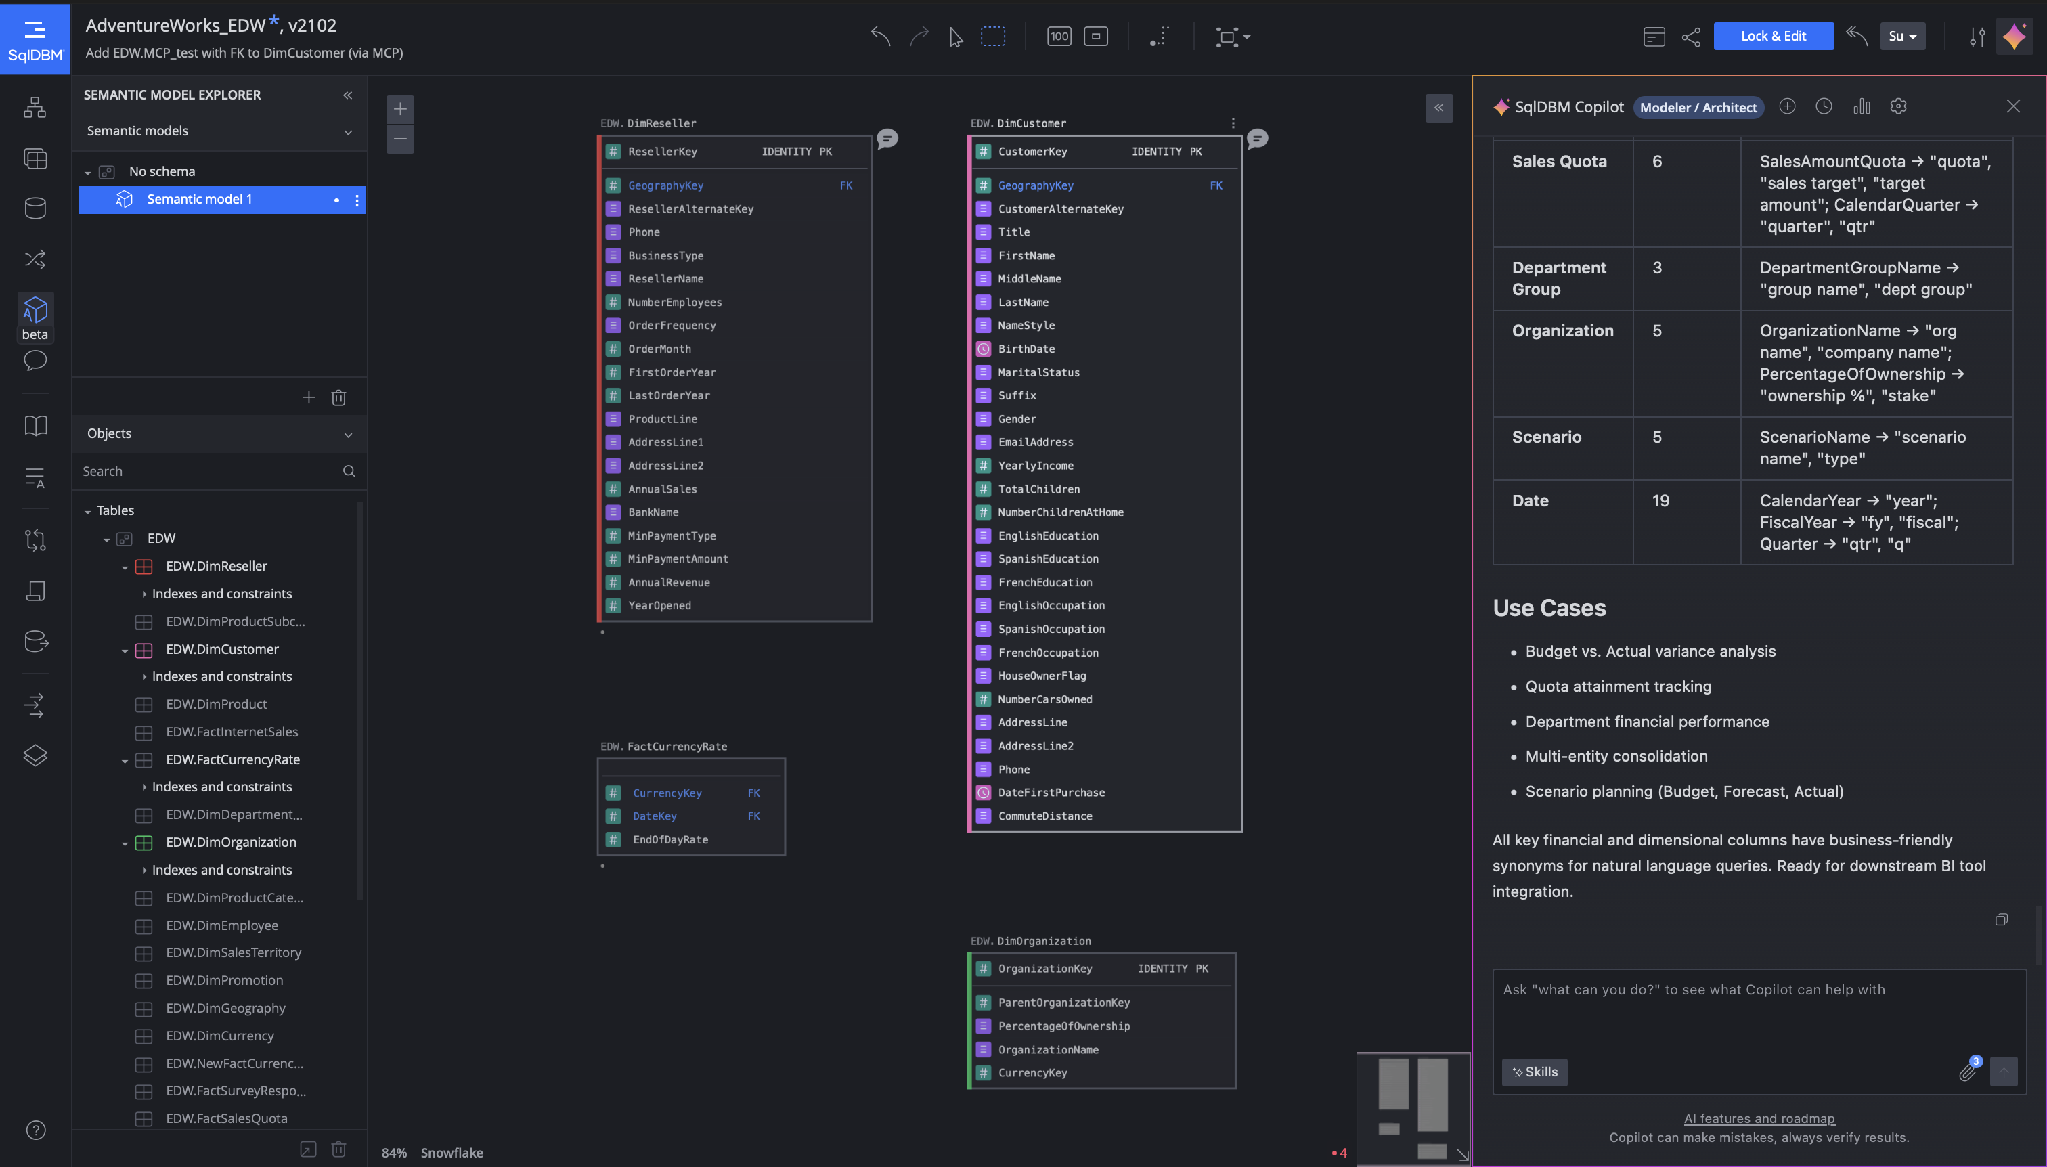The height and width of the screenshot is (1167, 2047).
Task: Select EDW.DimEmployee in the objects tree
Action: click(221, 926)
